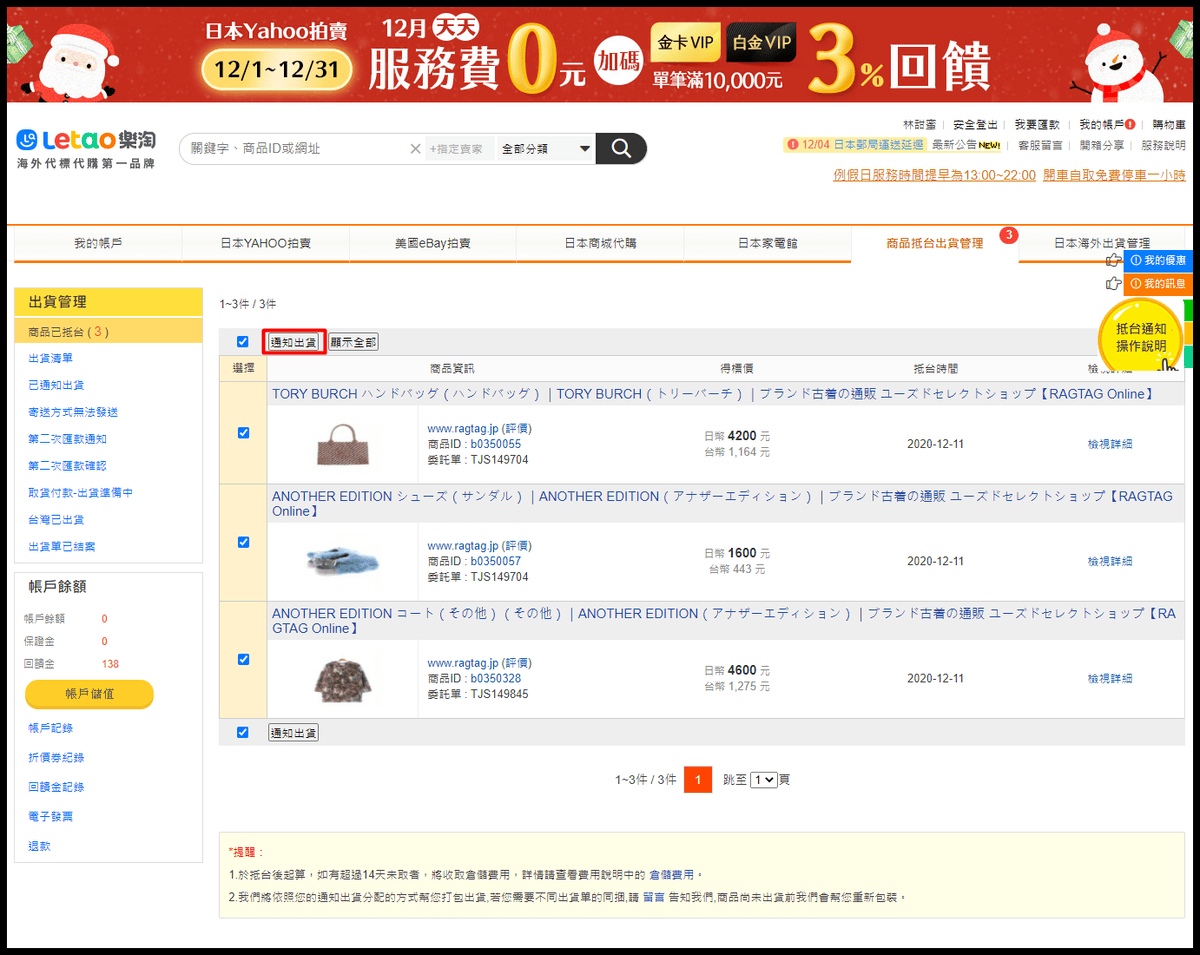1200x955 pixels.
Task: Click the search magnifier icon
Action: (620, 147)
